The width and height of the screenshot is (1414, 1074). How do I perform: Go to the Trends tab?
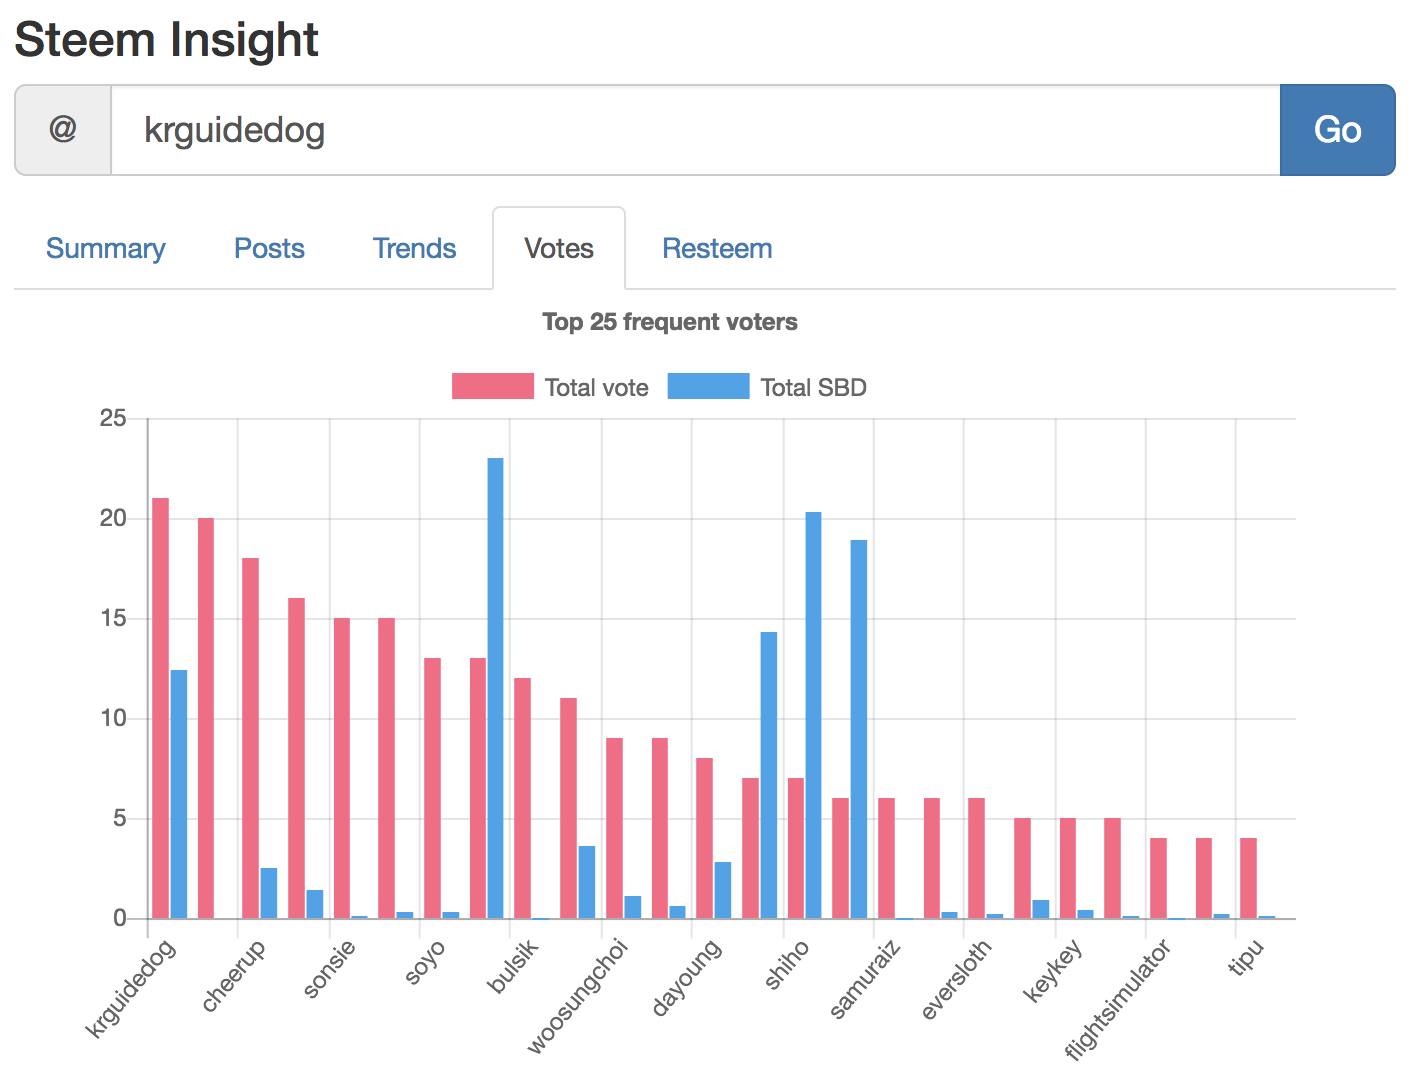tap(414, 248)
